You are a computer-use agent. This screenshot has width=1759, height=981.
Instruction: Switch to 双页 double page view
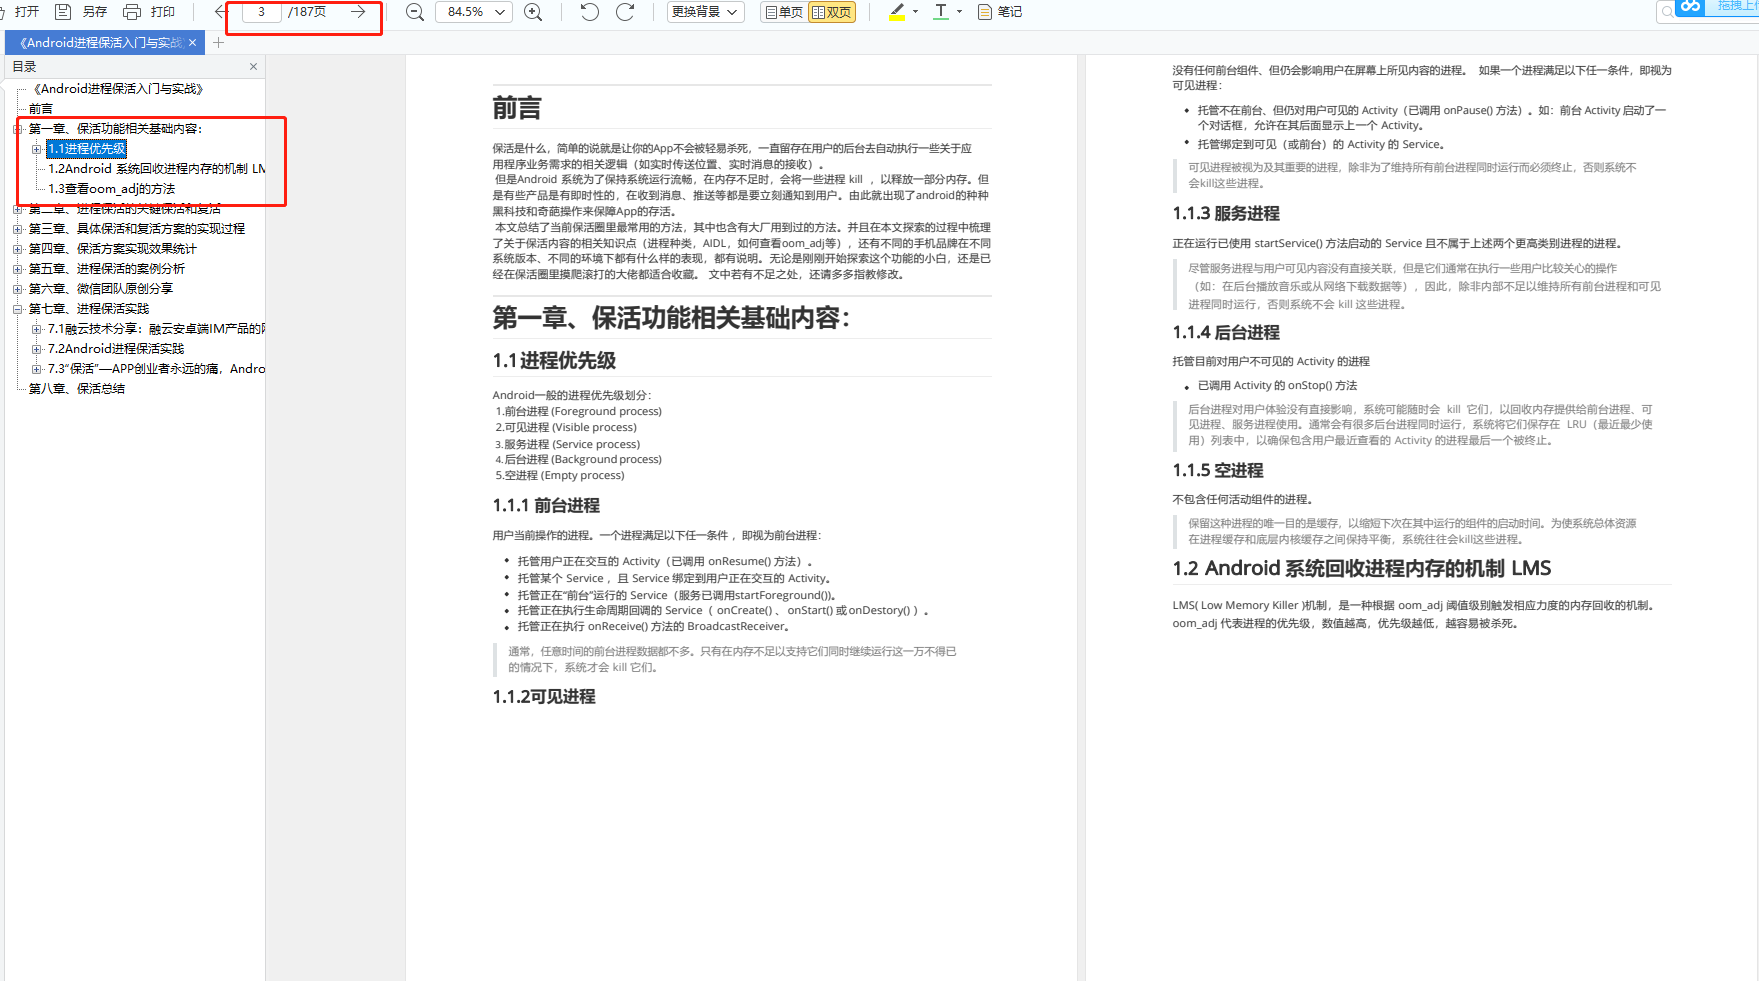click(x=832, y=12)
